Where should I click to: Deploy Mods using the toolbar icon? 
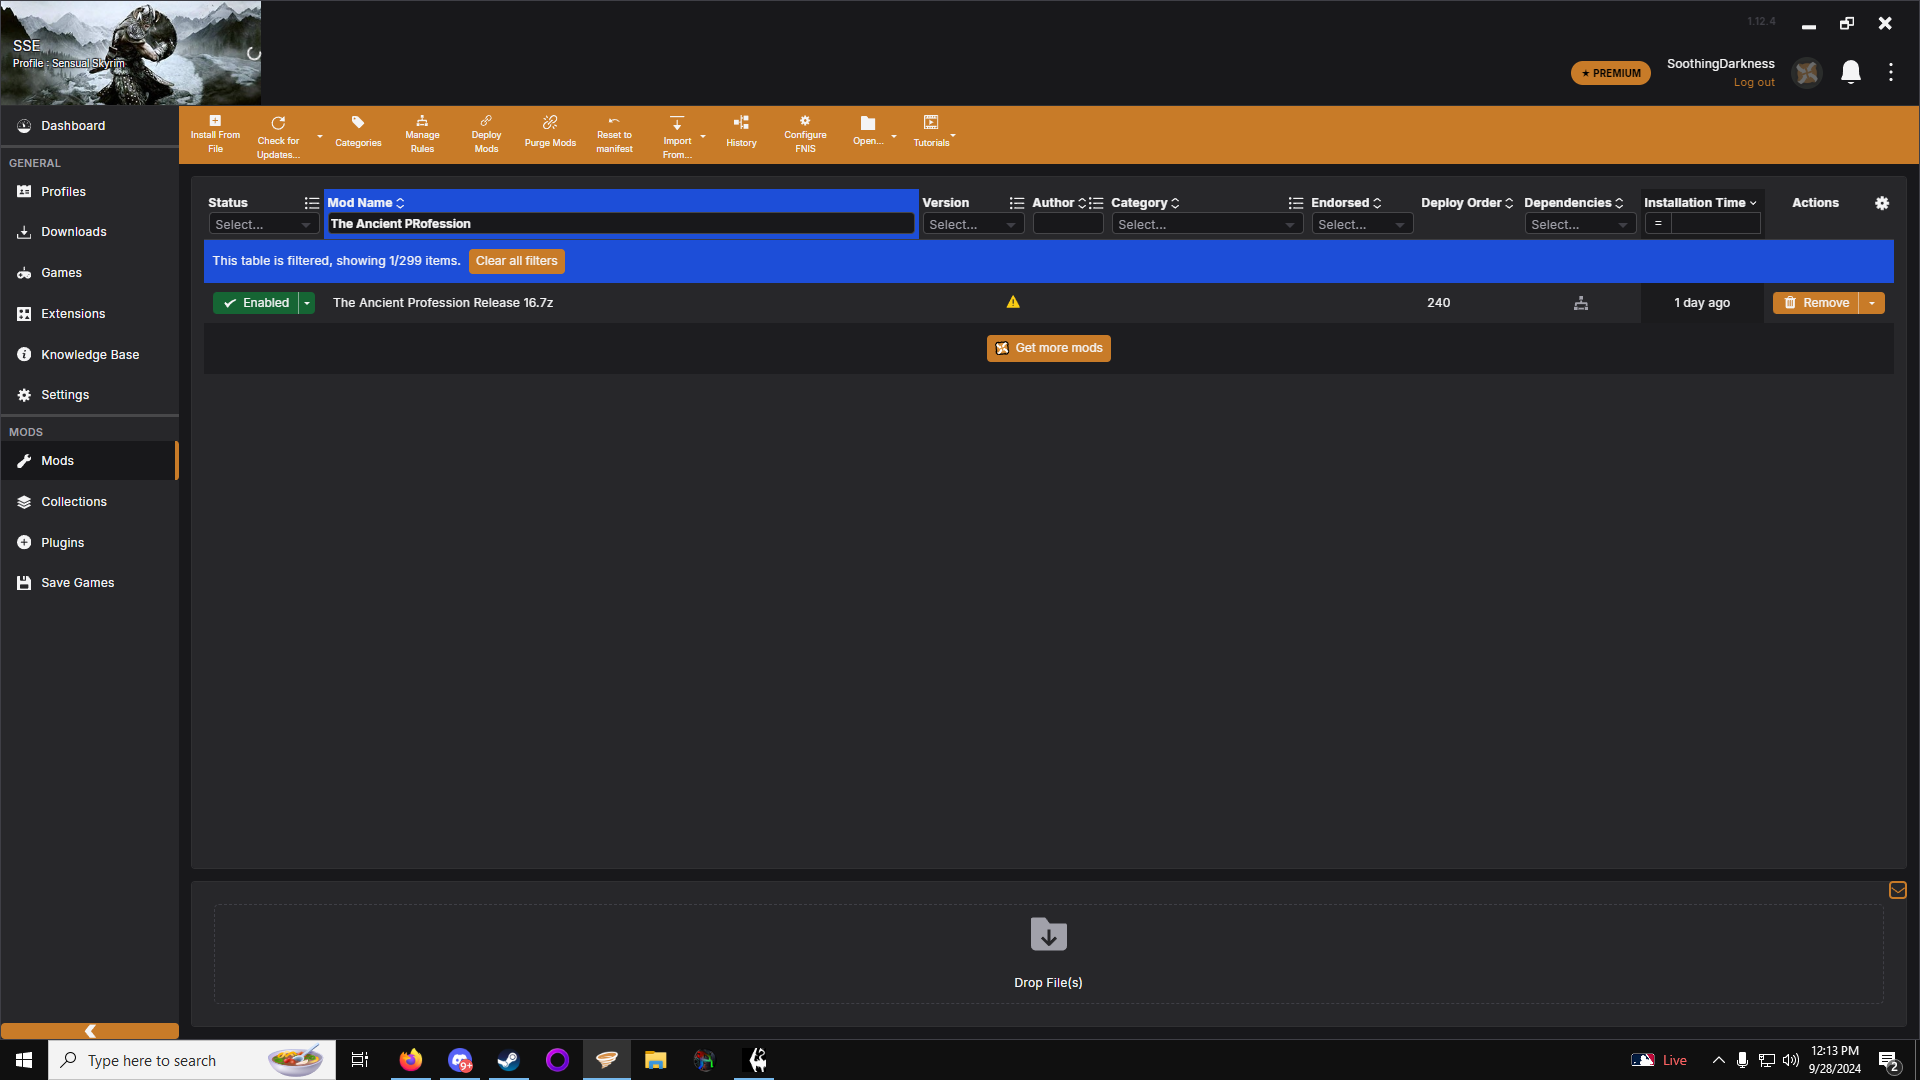tap(486, 134)
